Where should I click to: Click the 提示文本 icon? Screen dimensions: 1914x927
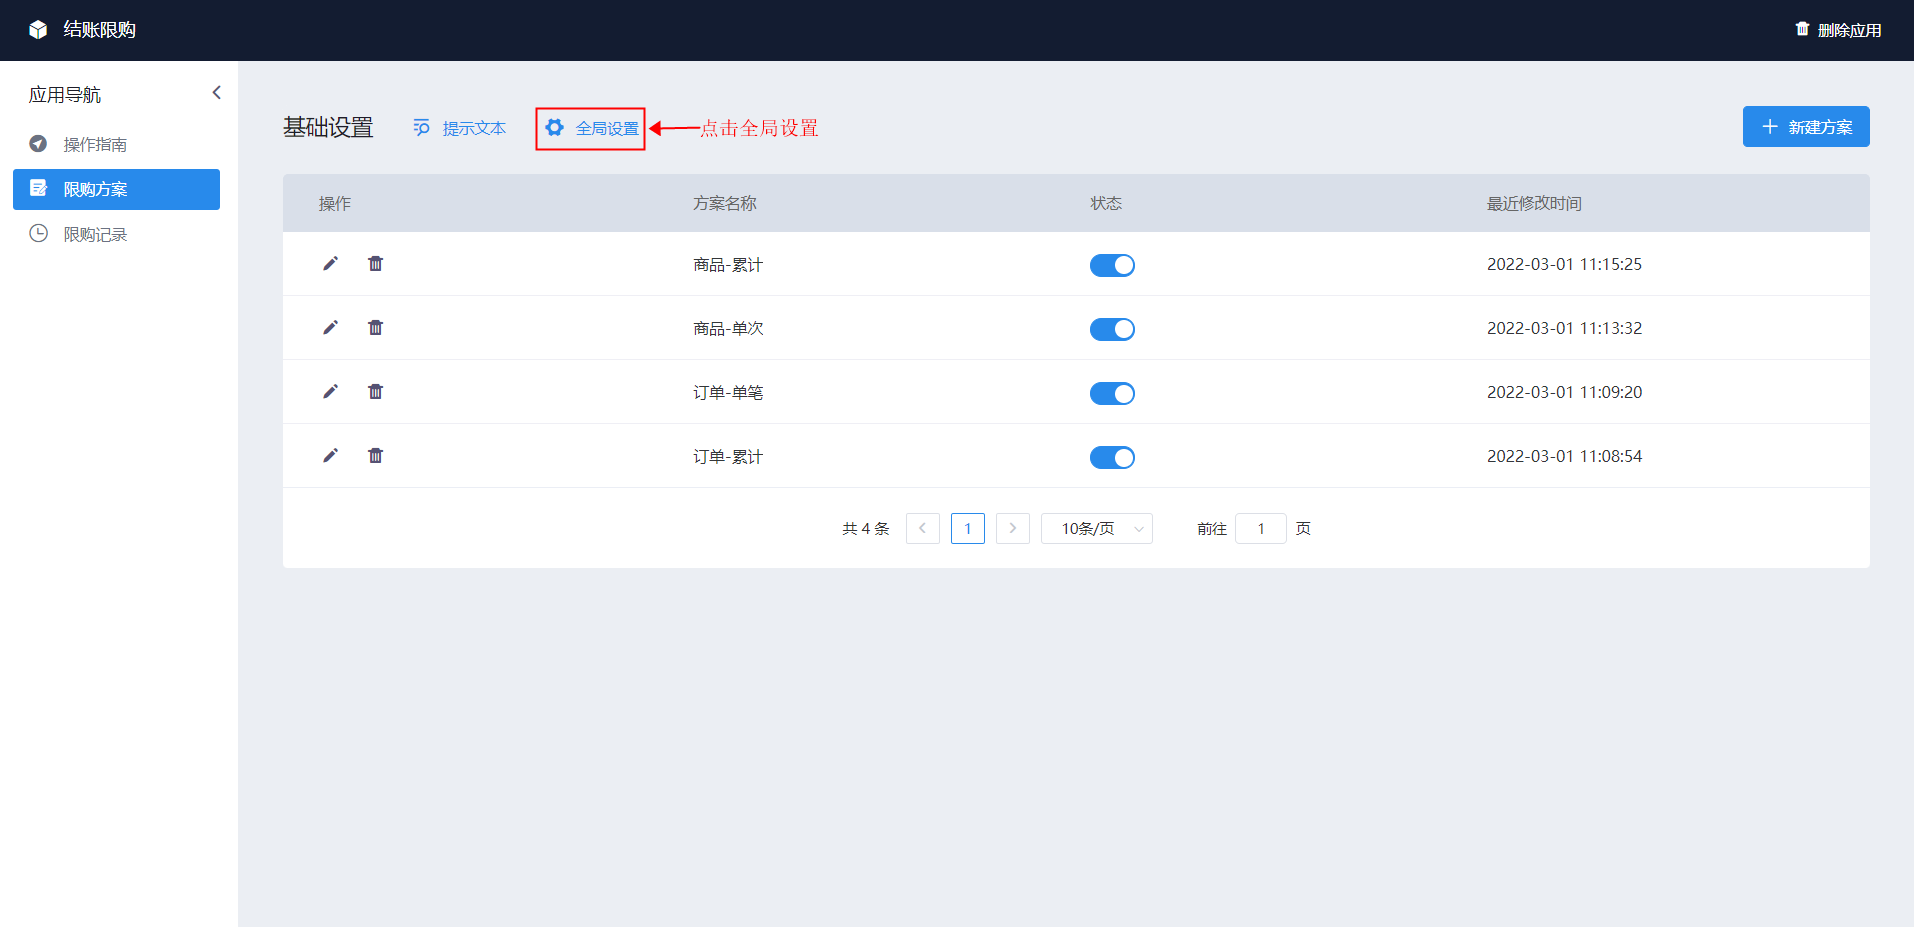(422, 128)
